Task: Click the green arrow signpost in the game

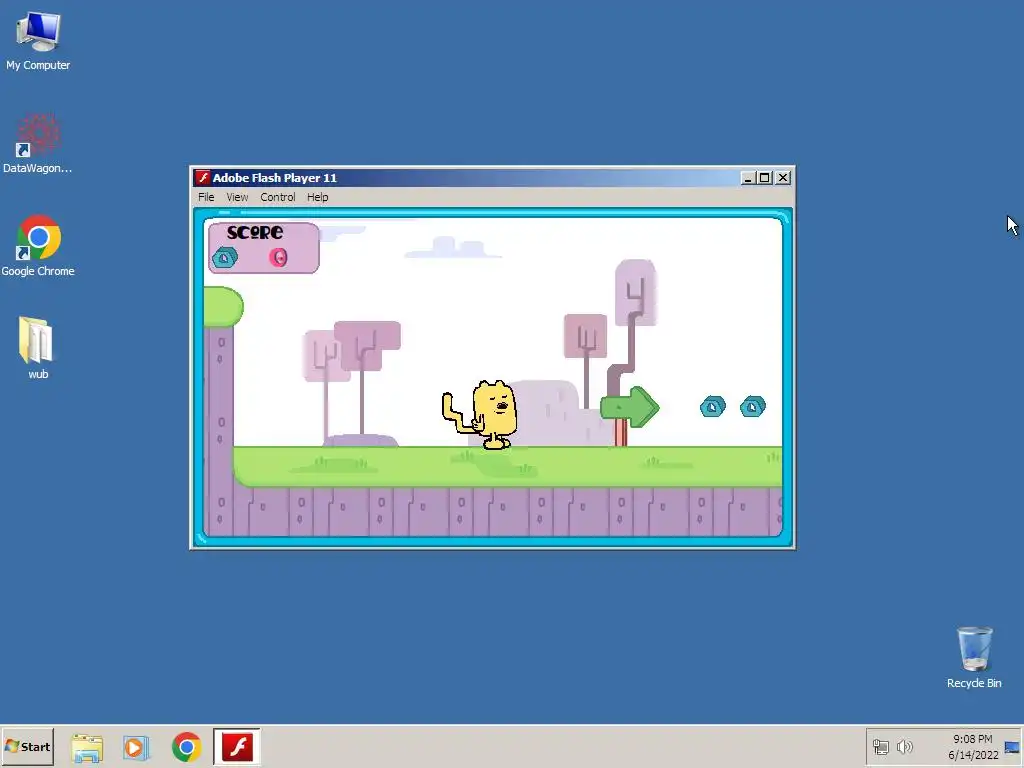Action: click(x=629, y=407)
